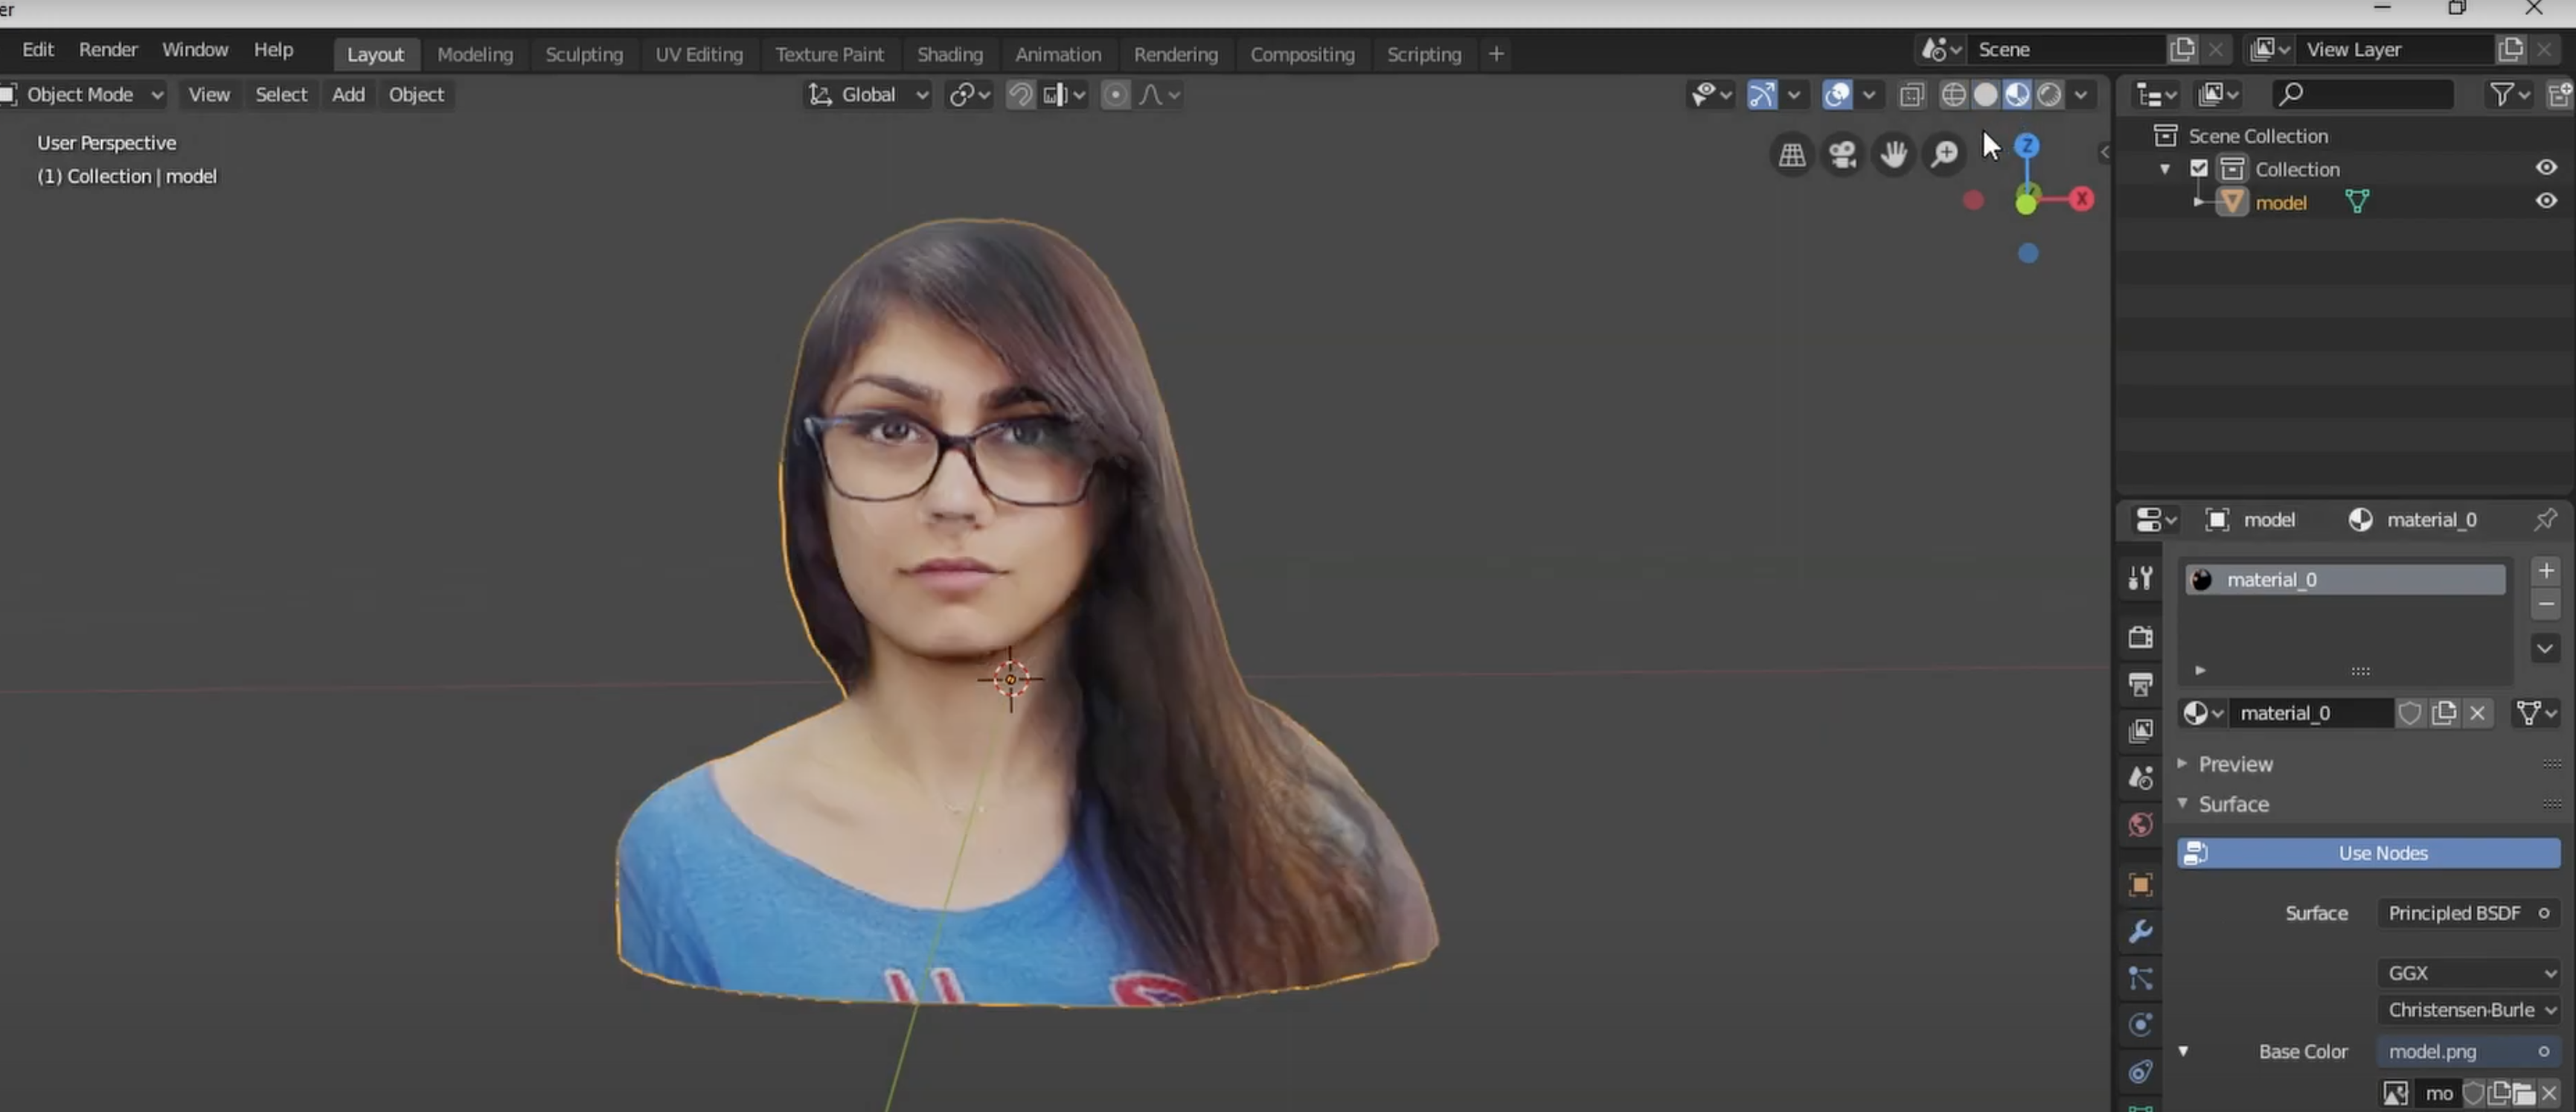The image size is (2576, 1112).
Task: Open the Render menu
Action: [108, 49]
